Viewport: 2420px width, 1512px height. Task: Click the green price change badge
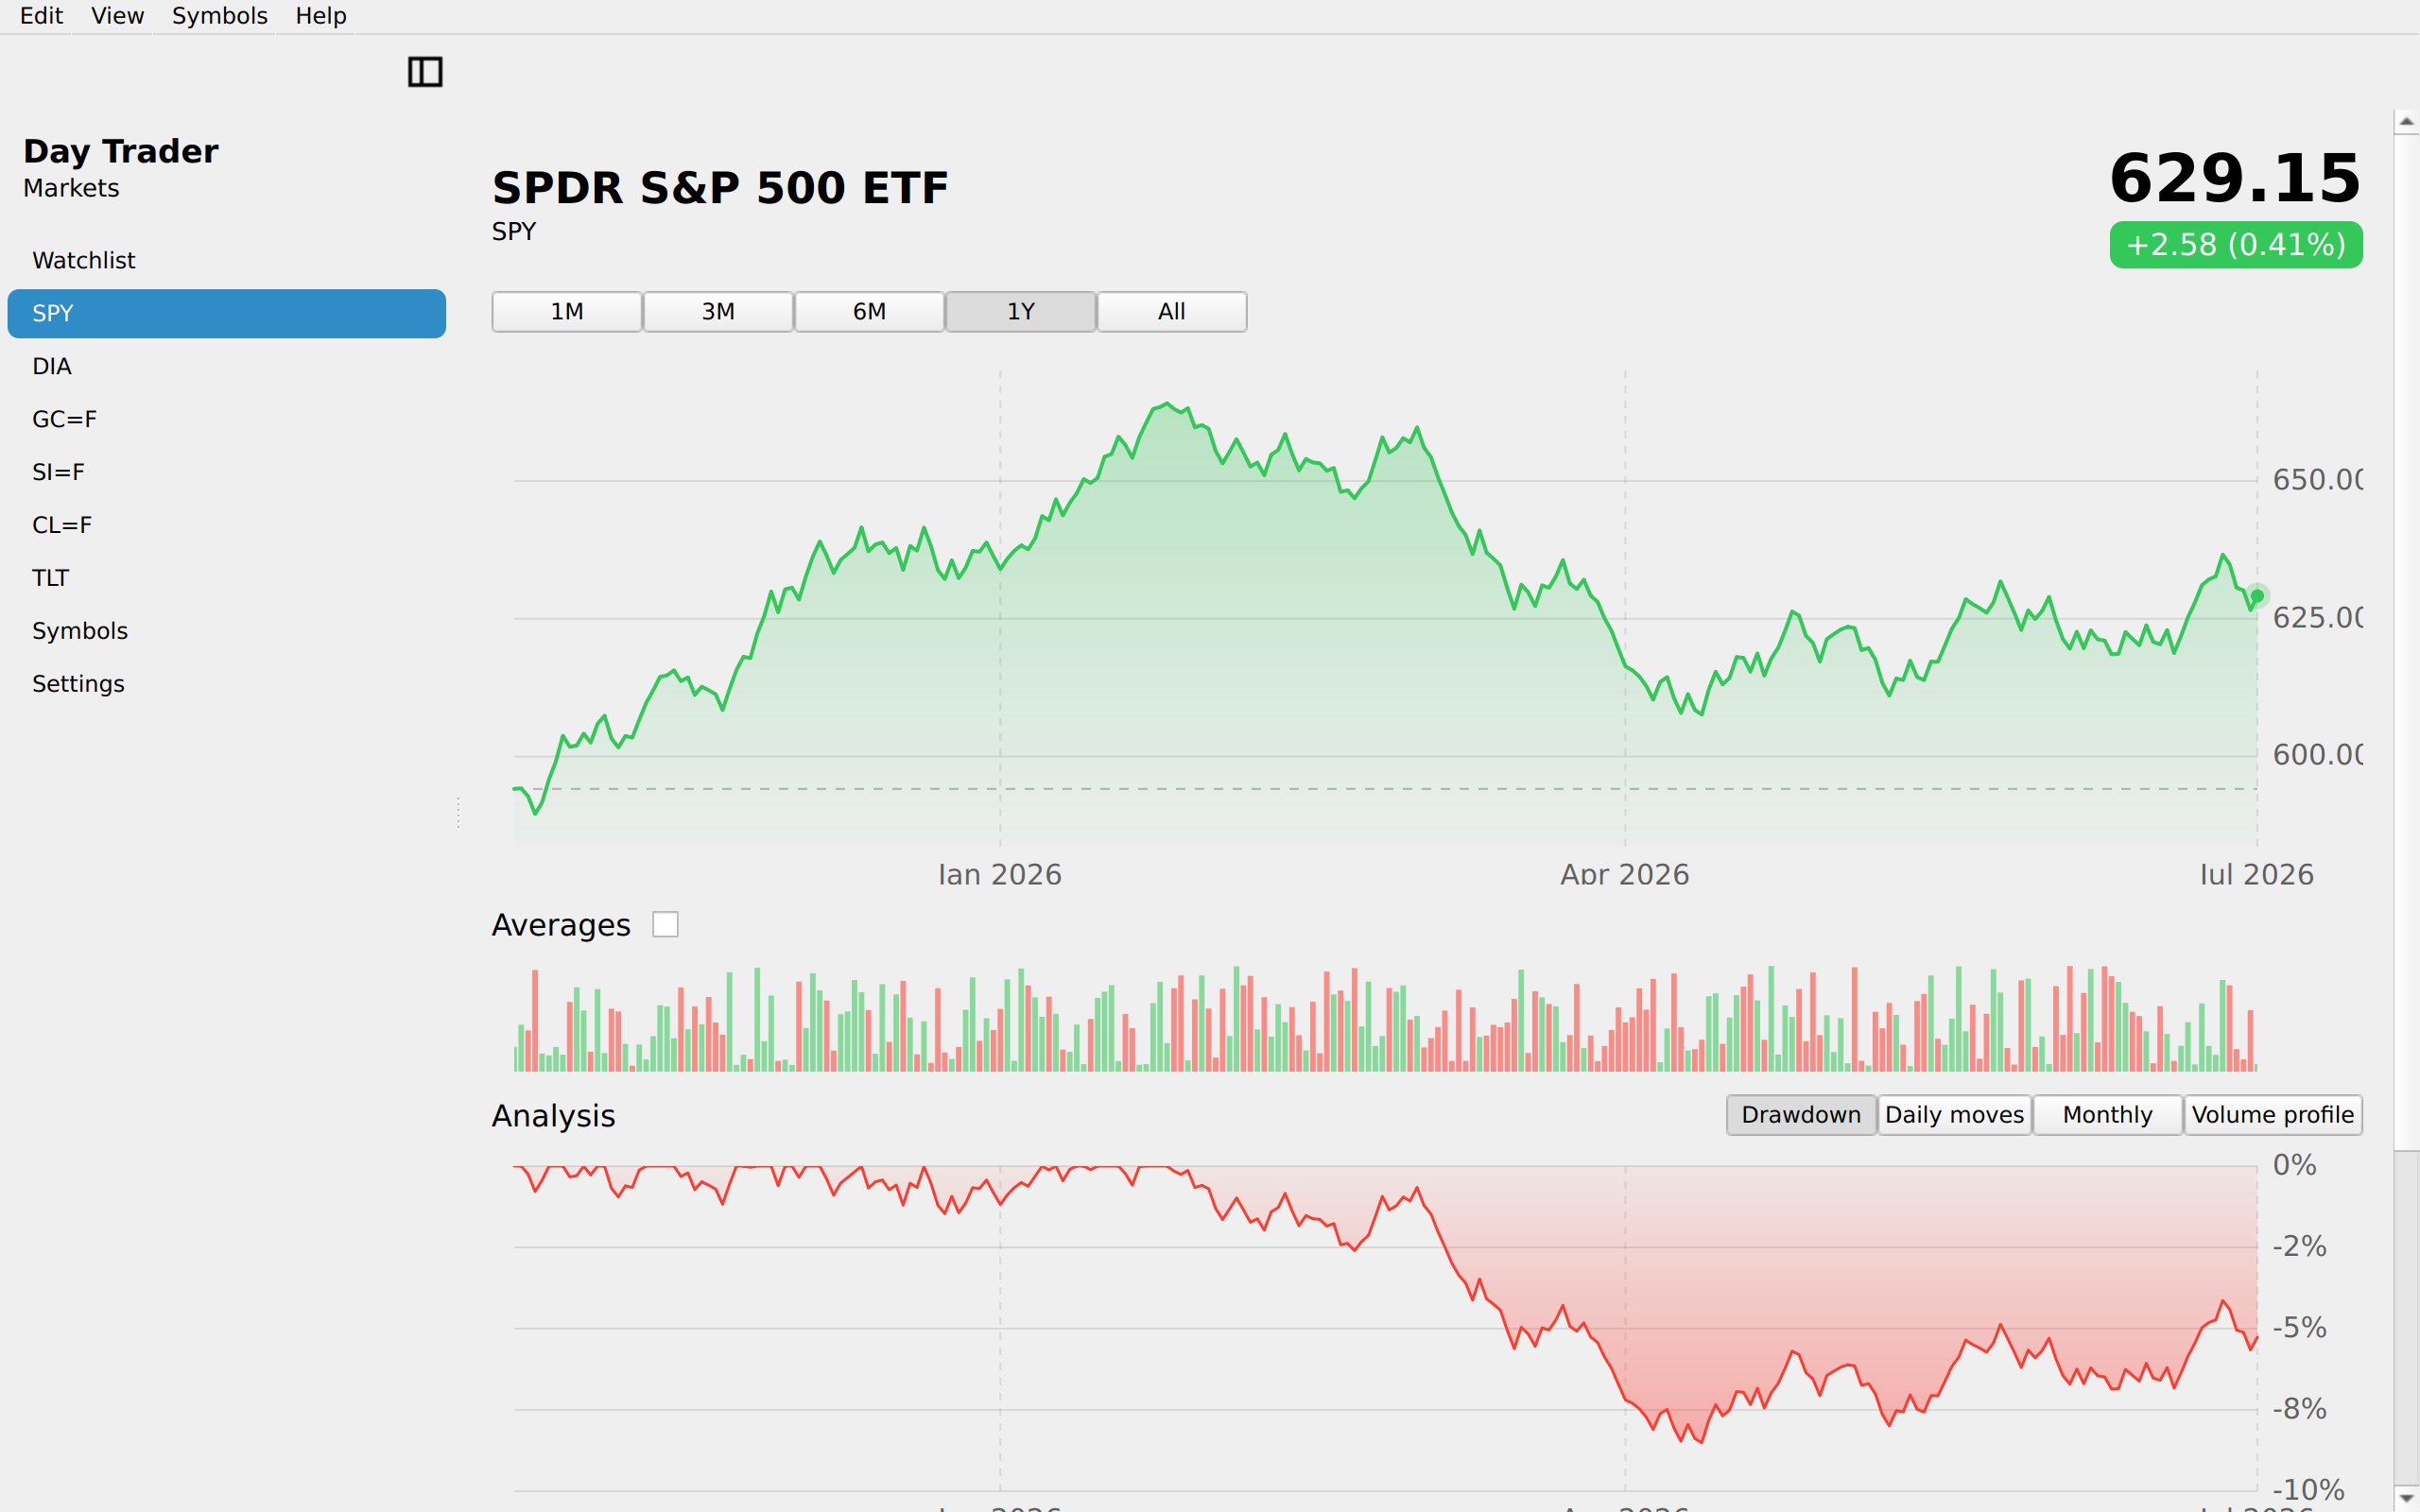pyautogui.click(x=2236, y=245)
